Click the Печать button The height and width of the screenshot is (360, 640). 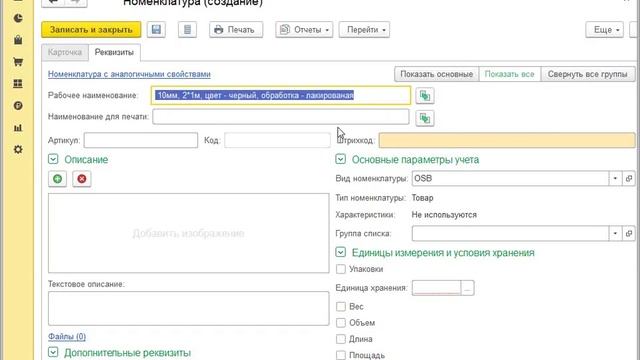[x=236, y=30]
